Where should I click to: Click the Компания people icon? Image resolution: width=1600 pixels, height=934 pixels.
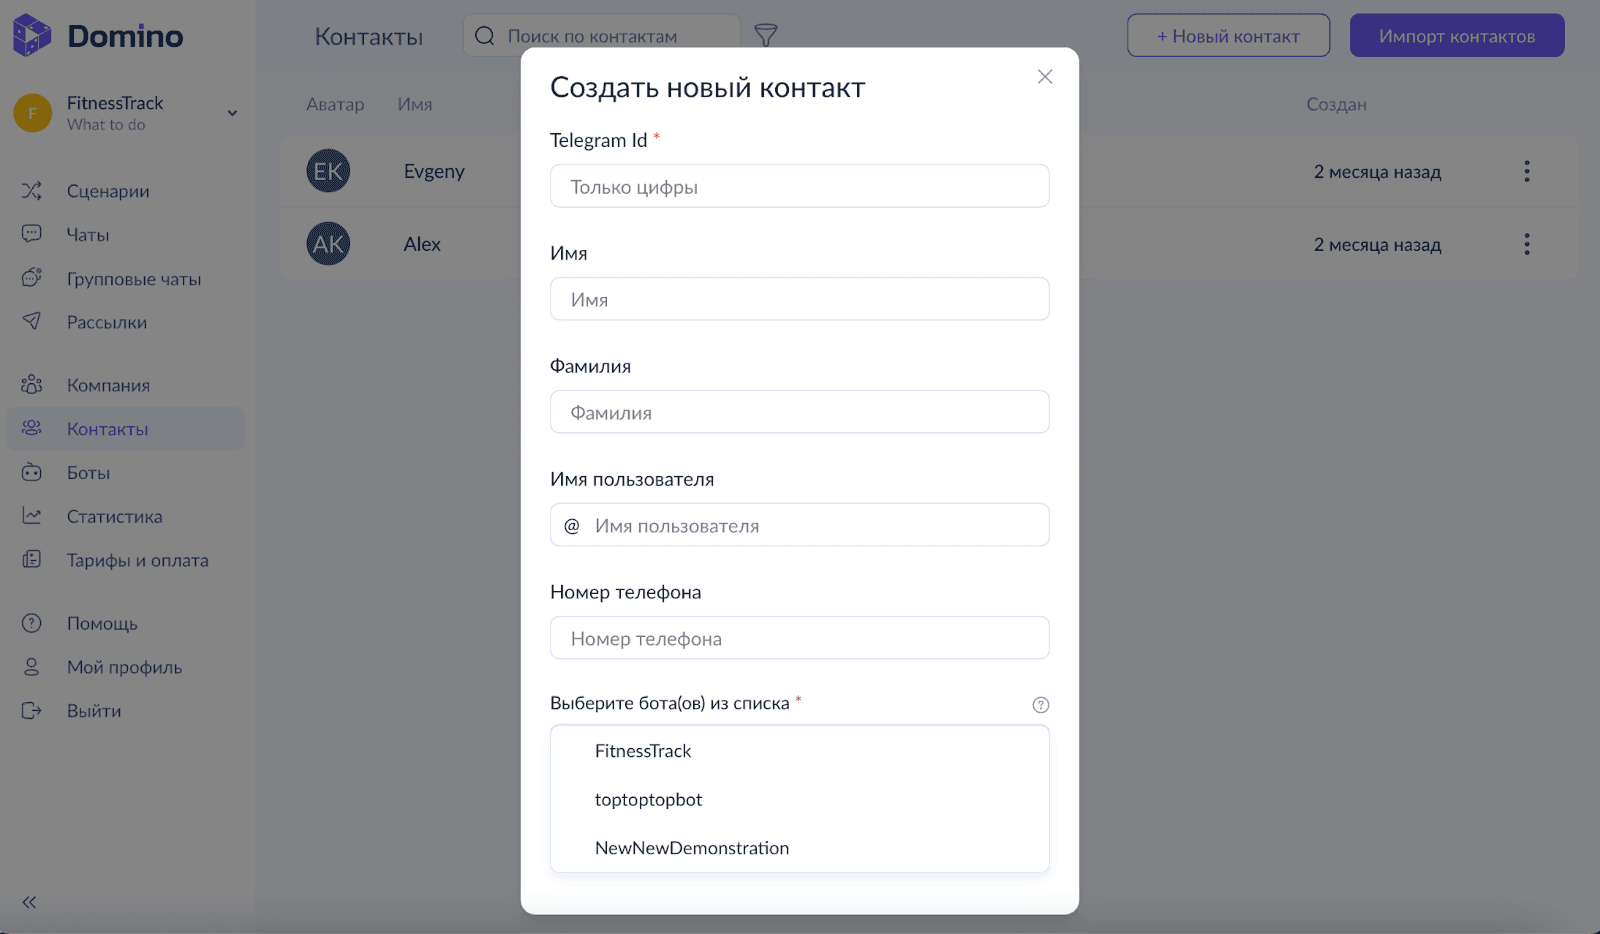pos(32,384)
